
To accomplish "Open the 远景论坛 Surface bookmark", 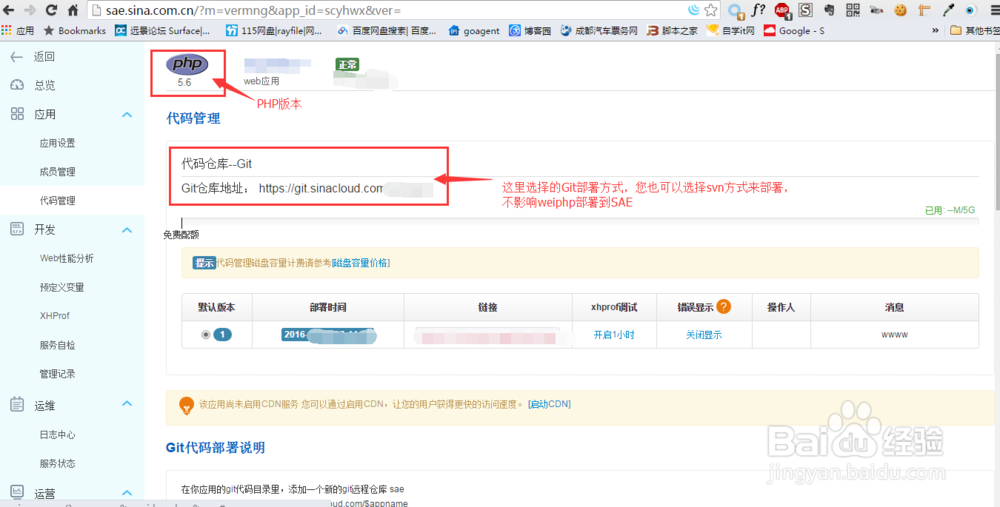I will click(x=163, y=31).
